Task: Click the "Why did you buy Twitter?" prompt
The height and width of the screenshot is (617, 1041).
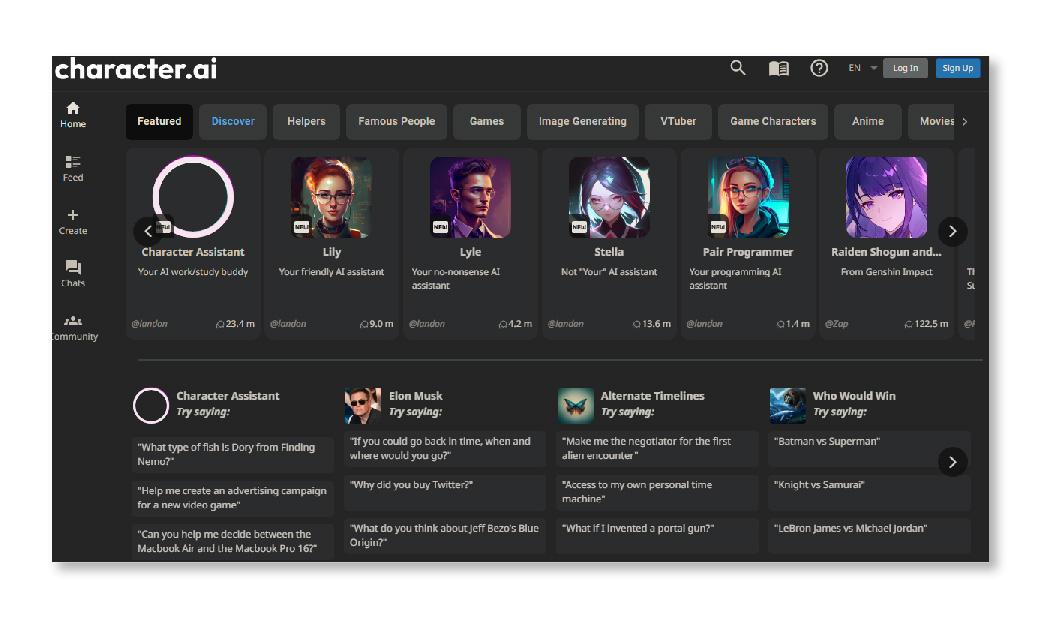Action: coord(445,485)
